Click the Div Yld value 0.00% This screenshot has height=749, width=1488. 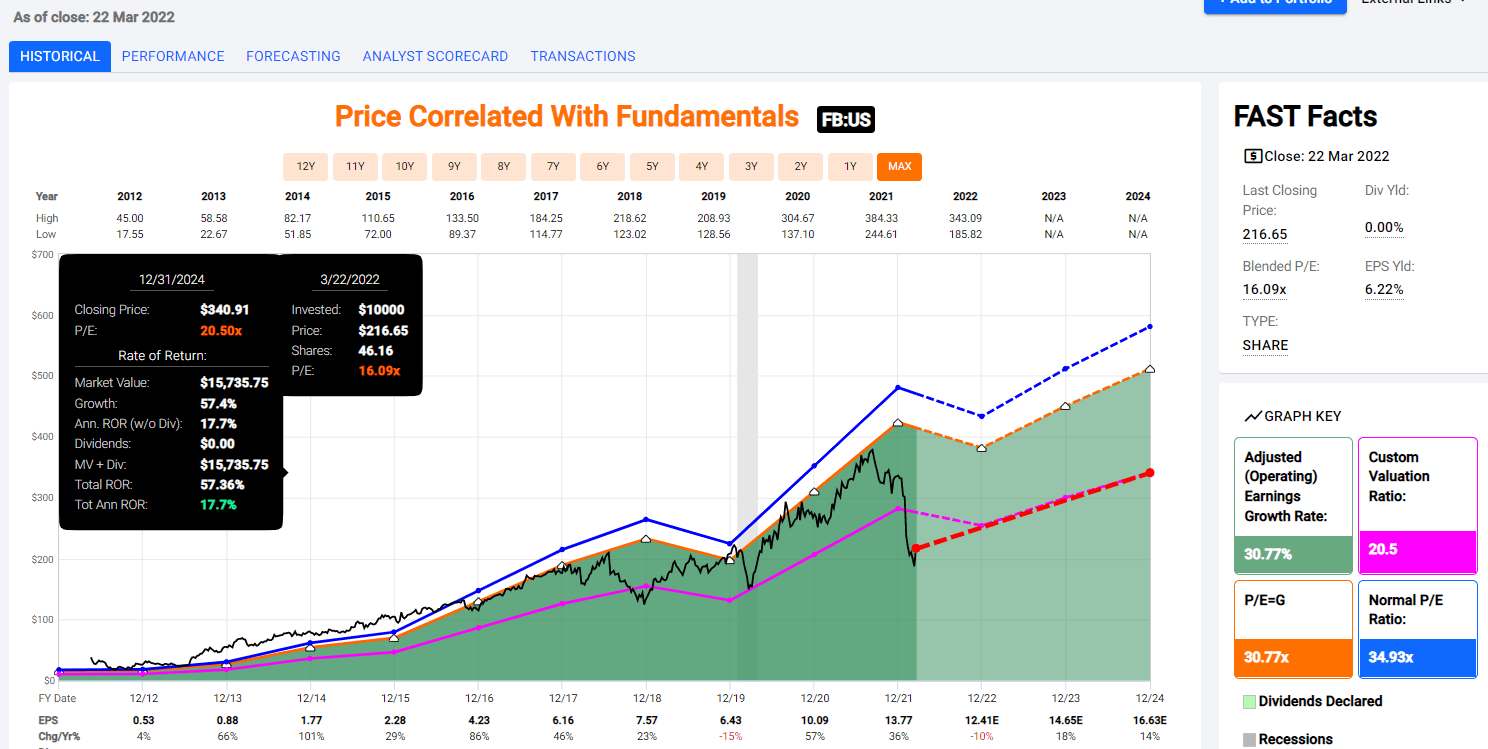[x=1384, y=227]
